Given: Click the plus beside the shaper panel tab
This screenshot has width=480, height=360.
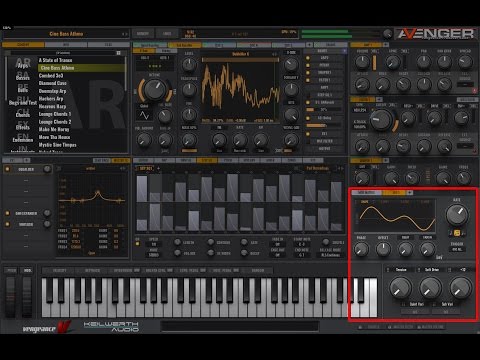Looking at the screenshot, I should click(386, 160).
